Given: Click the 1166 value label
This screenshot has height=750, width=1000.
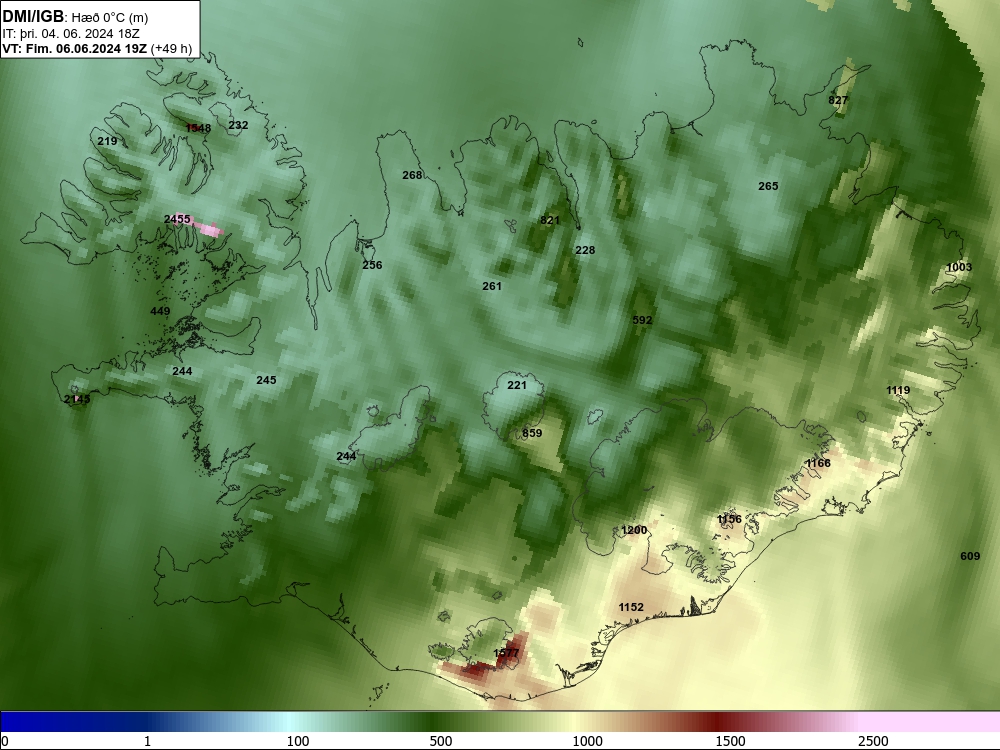Looking at the screenshot, I should [818, 463].
